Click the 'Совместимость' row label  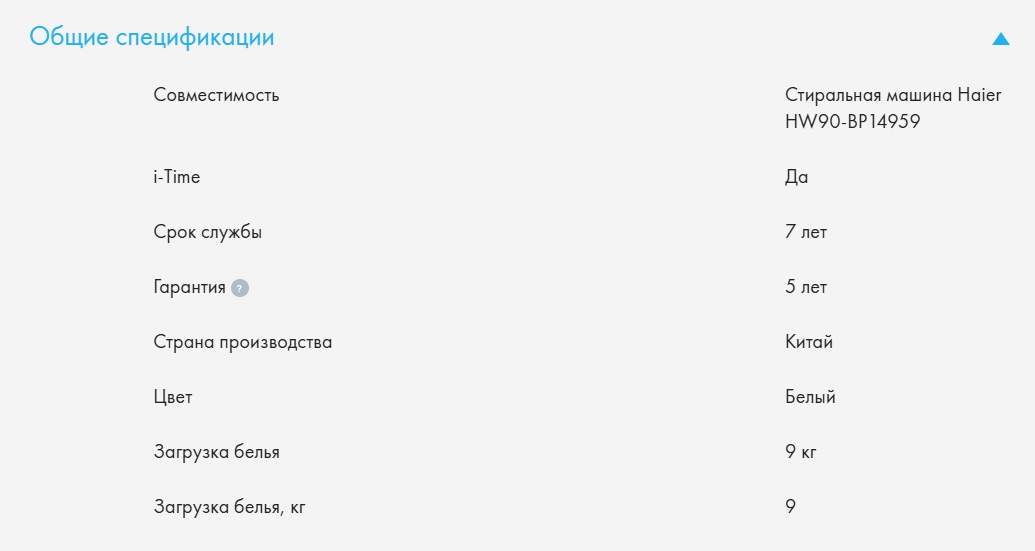point(216,96)
